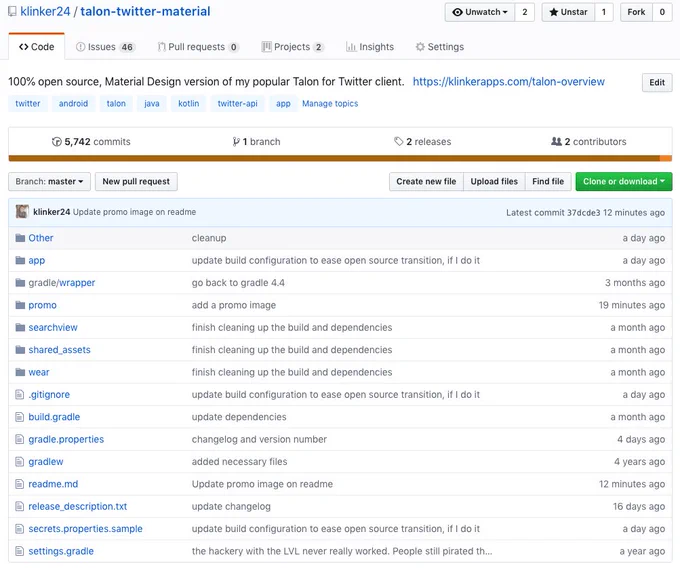
Task: Select the twitter topic tag
Action: 28,104
